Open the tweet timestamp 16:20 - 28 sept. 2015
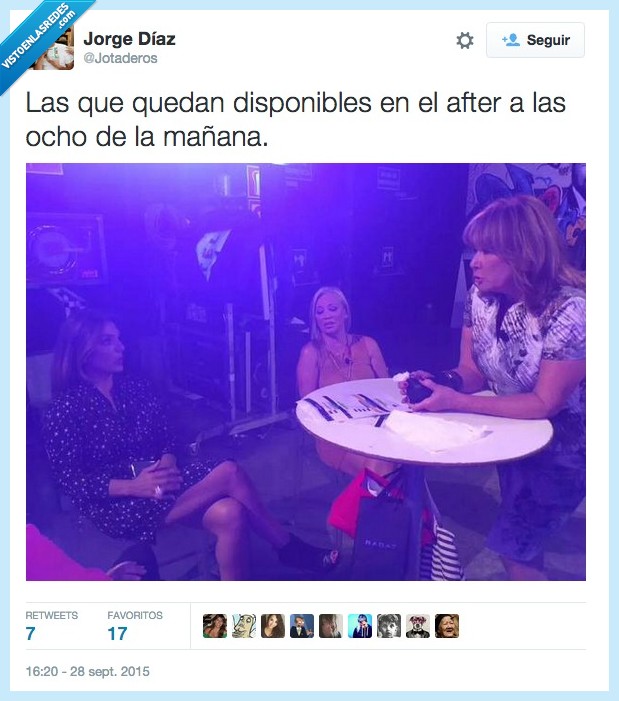619x701 pixels. (88, 671)
